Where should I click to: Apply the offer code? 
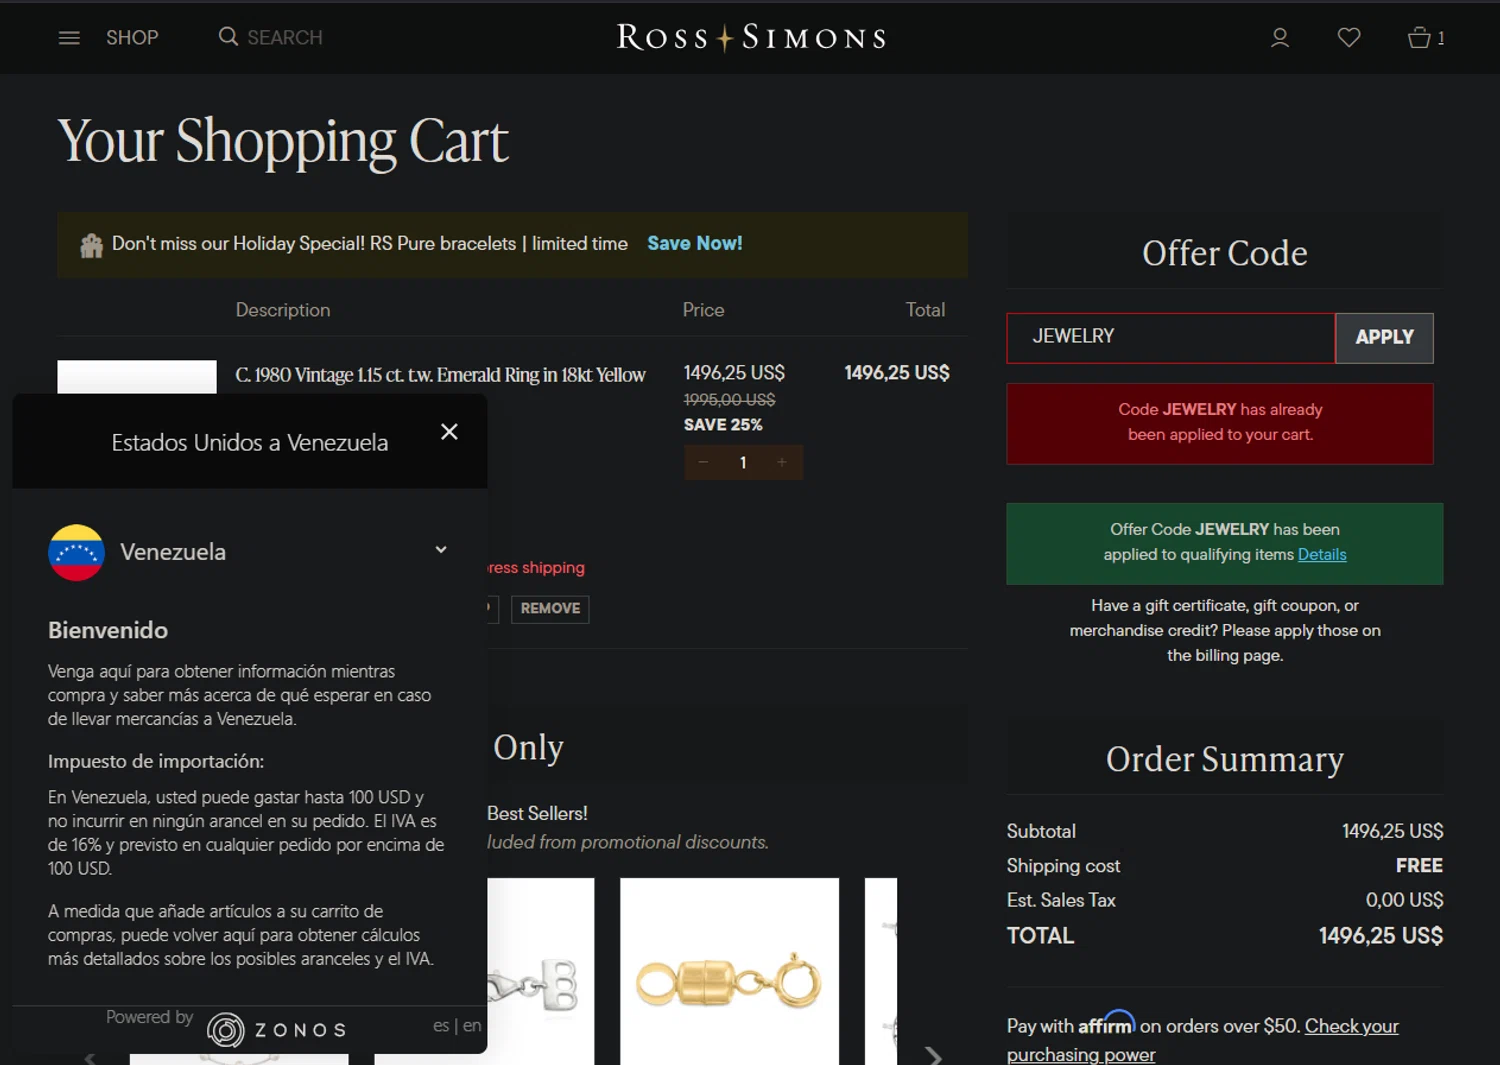[x=1384, y=338]
